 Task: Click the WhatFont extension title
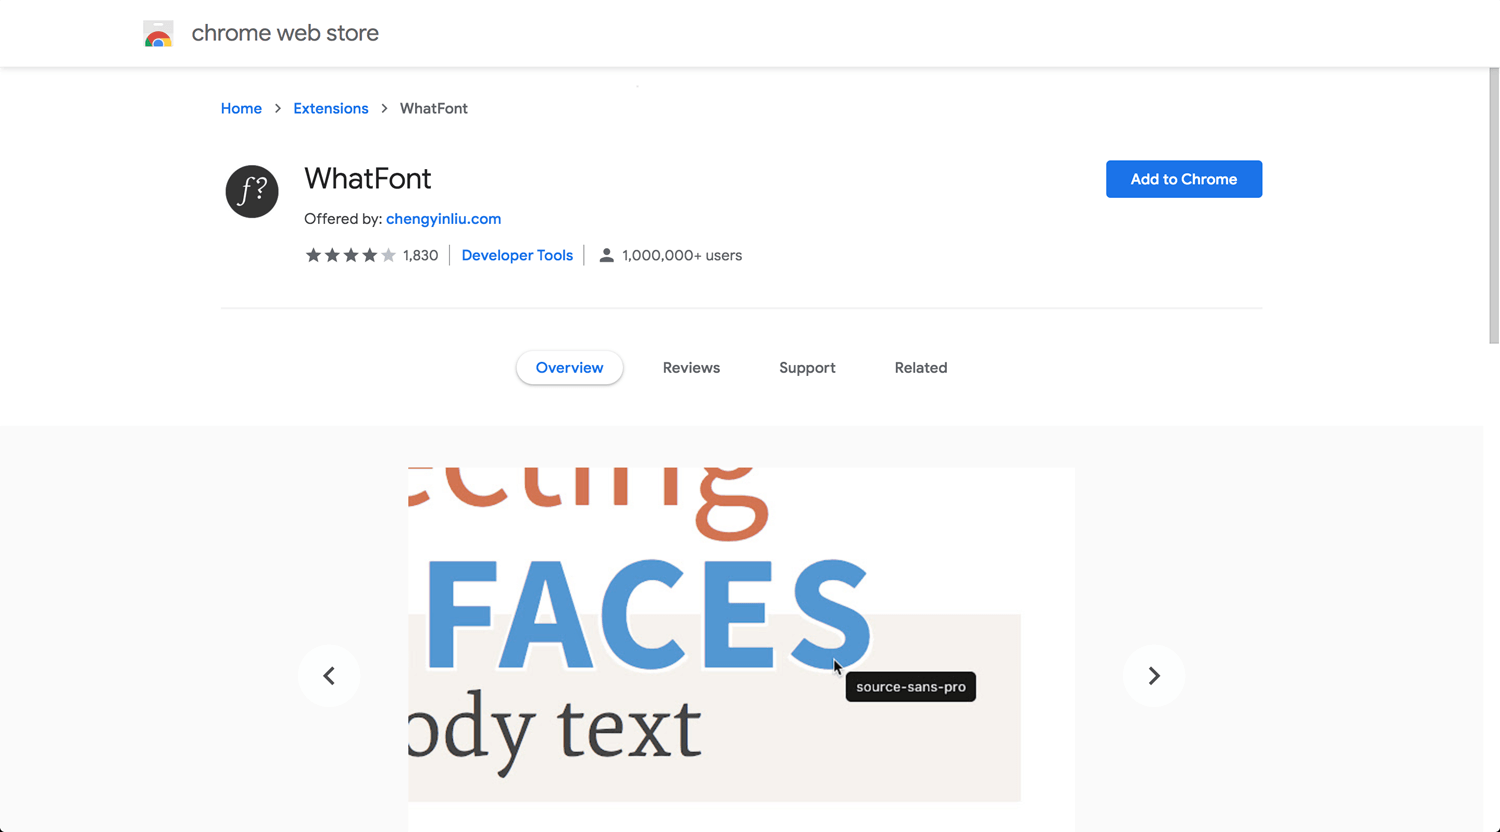point(368,178)
